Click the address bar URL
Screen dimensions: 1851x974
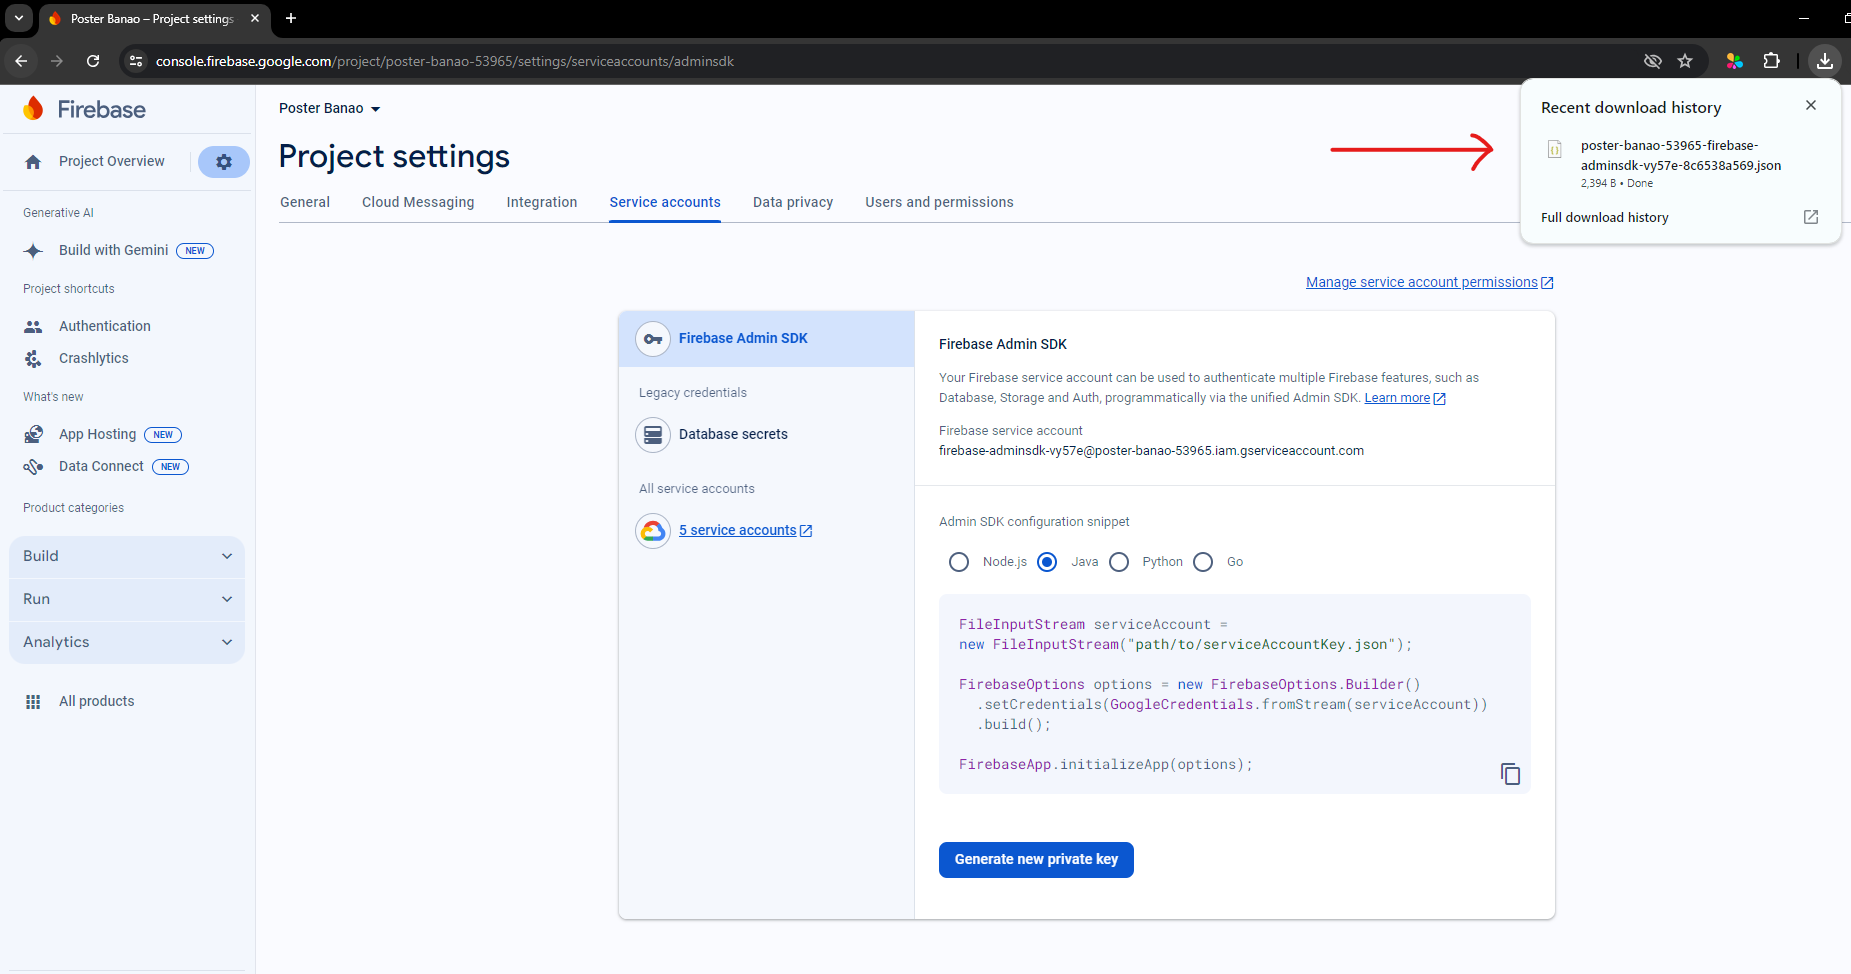pyautogui.click(x=445, y=61)
